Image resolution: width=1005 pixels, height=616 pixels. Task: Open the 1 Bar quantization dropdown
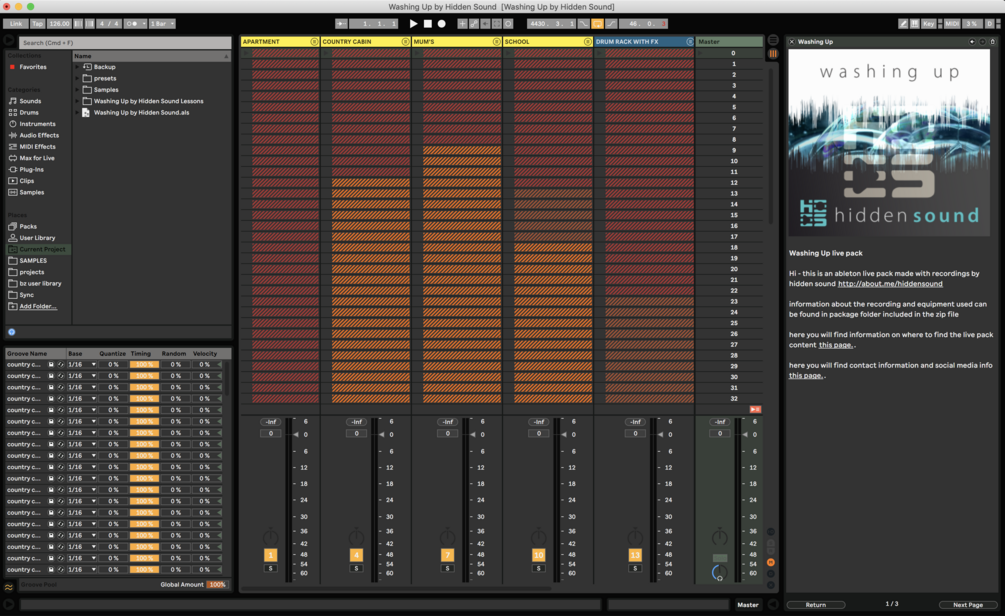(163, 24)
